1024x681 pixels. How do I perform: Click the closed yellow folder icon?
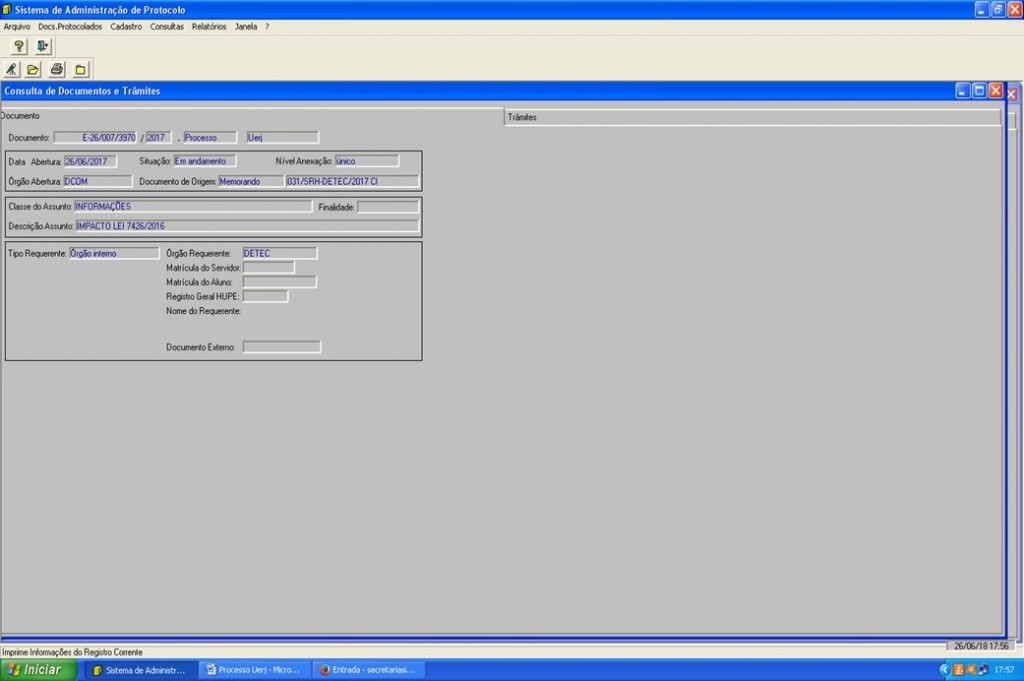click(81, 69)
